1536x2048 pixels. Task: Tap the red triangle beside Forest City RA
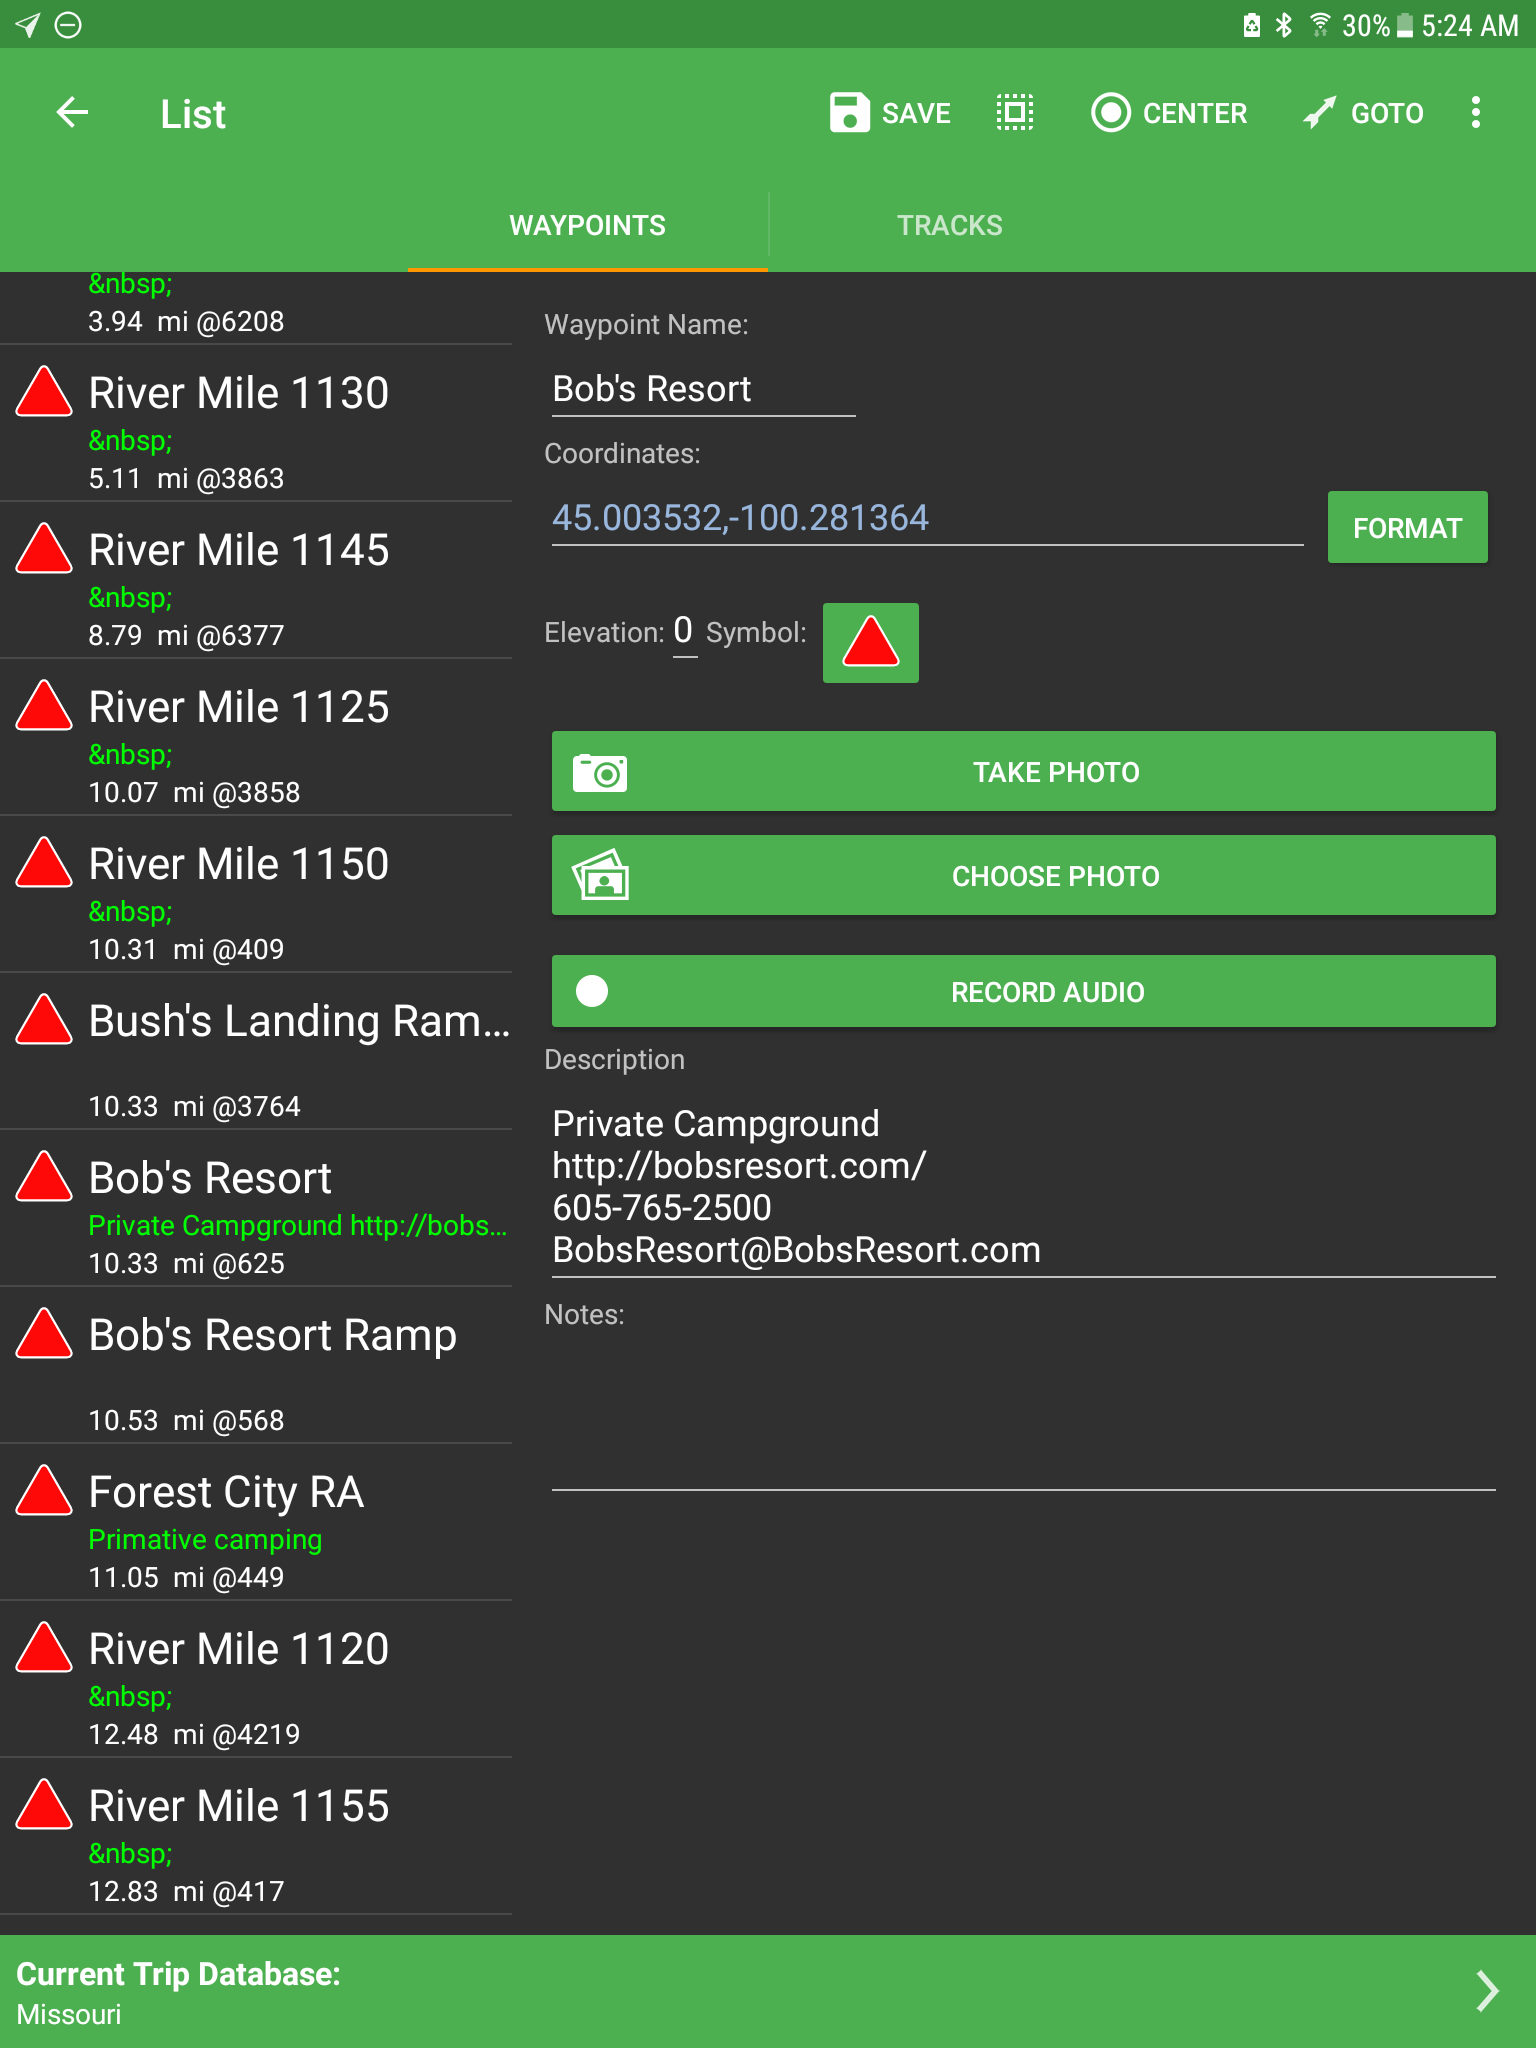[x=44, y=1491]
